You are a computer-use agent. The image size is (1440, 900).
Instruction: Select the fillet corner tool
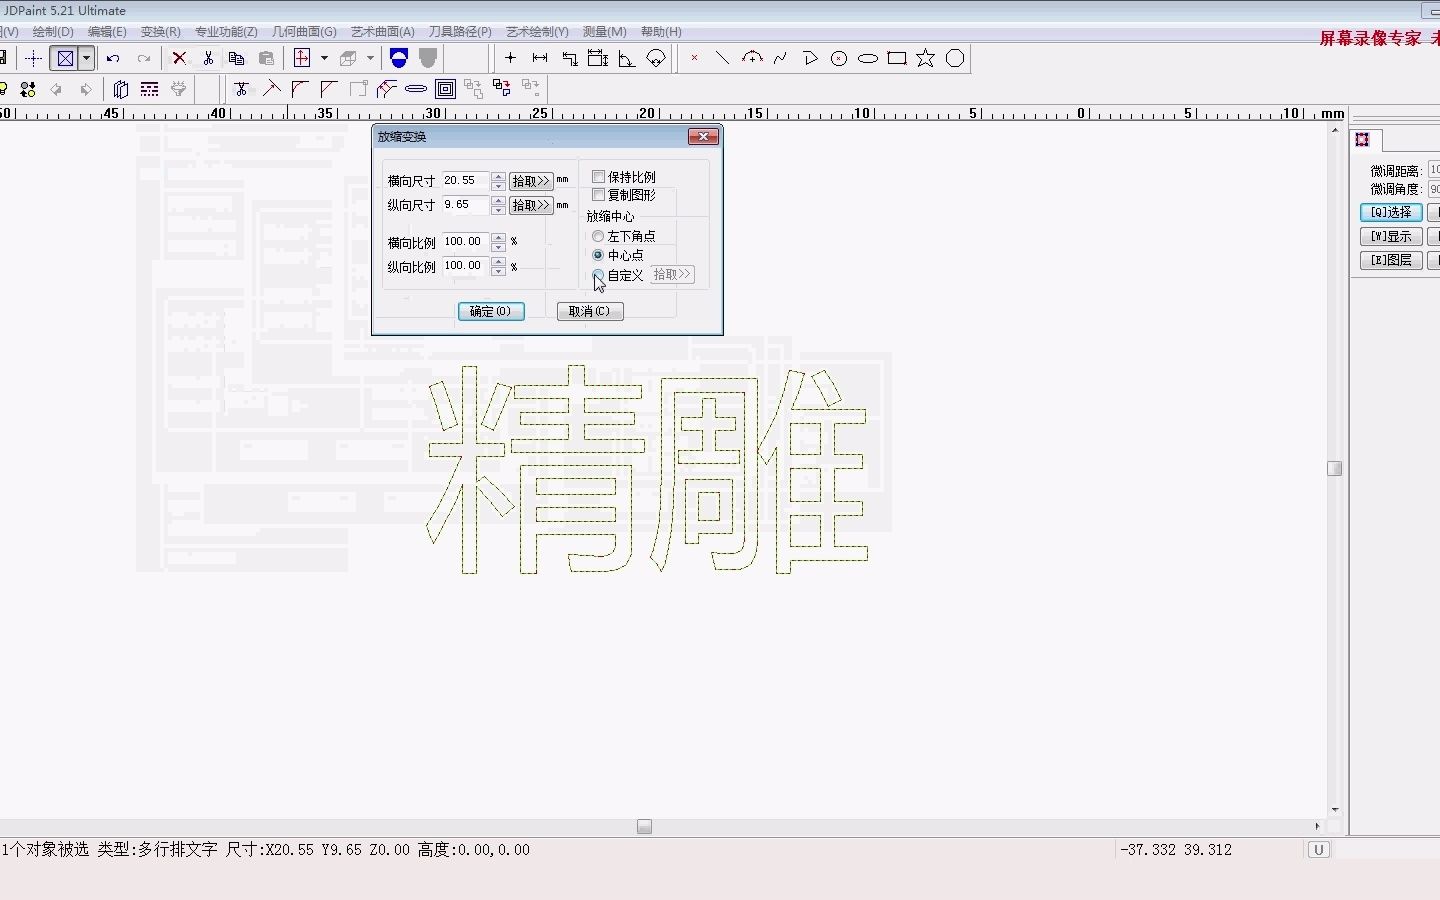pos(299,89)
